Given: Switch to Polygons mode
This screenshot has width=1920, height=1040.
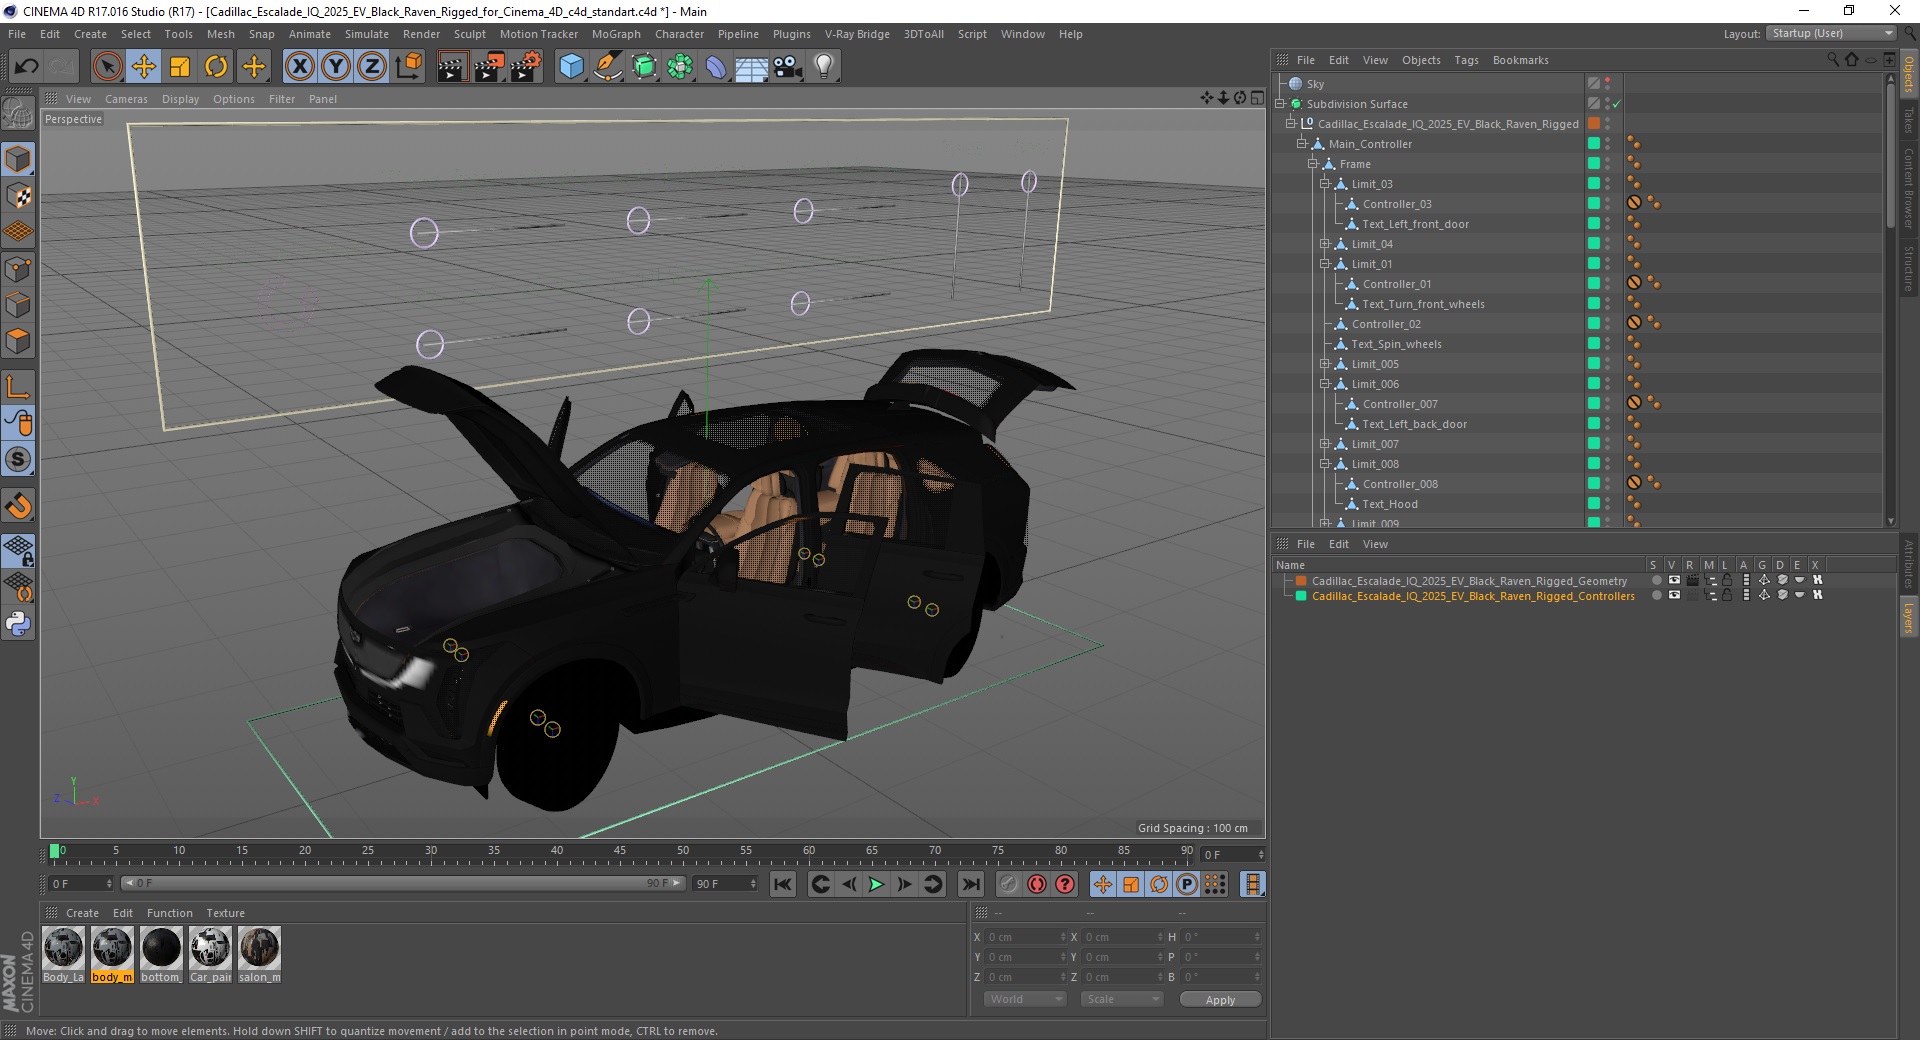Looking at the screenshot, I should click(x=18, y=341).
